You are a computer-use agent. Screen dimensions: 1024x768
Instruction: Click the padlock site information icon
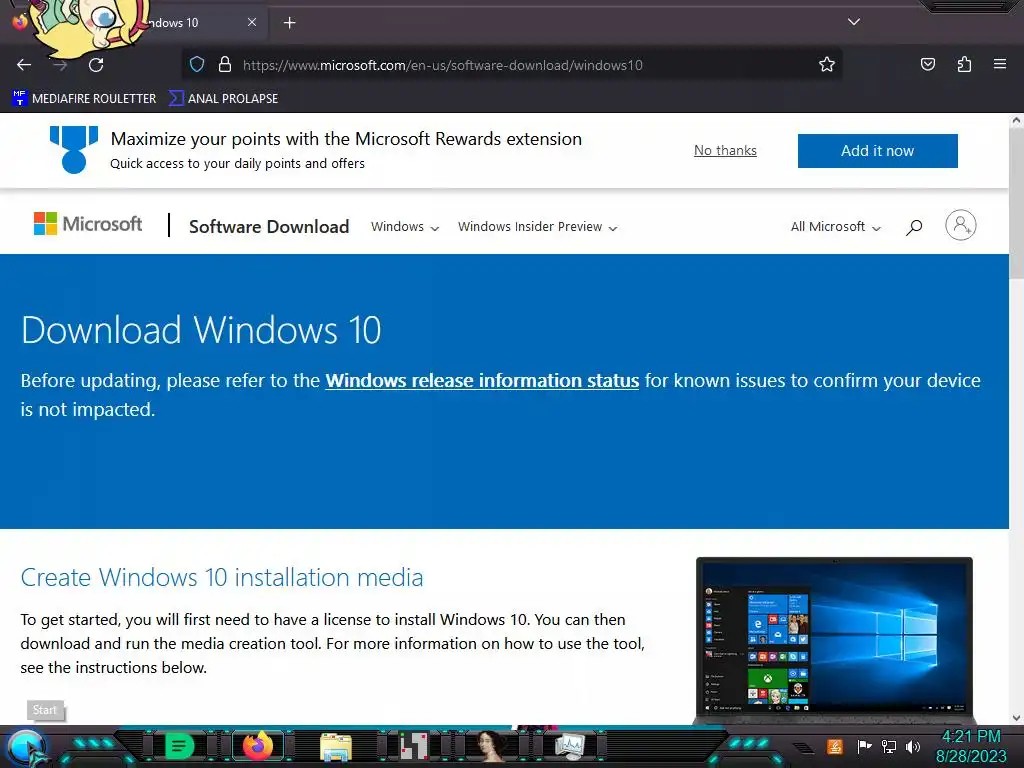225,65
